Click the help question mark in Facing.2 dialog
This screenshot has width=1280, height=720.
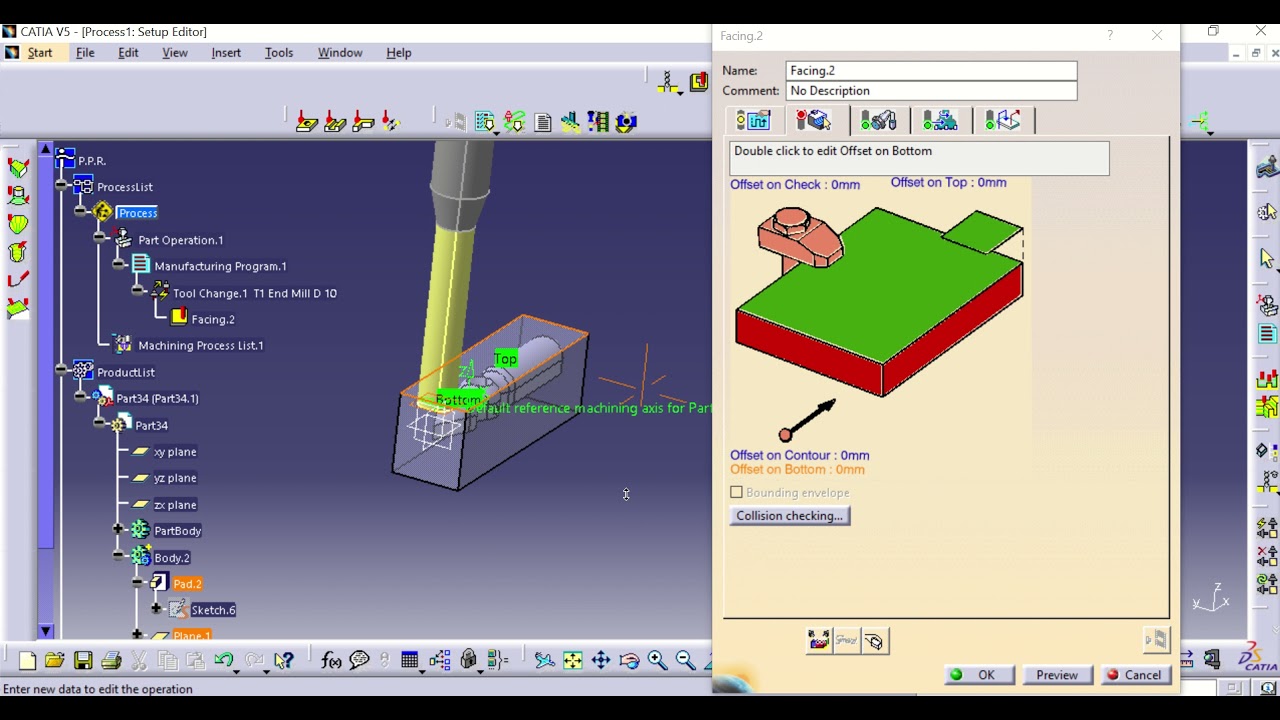coord(1110,35)
